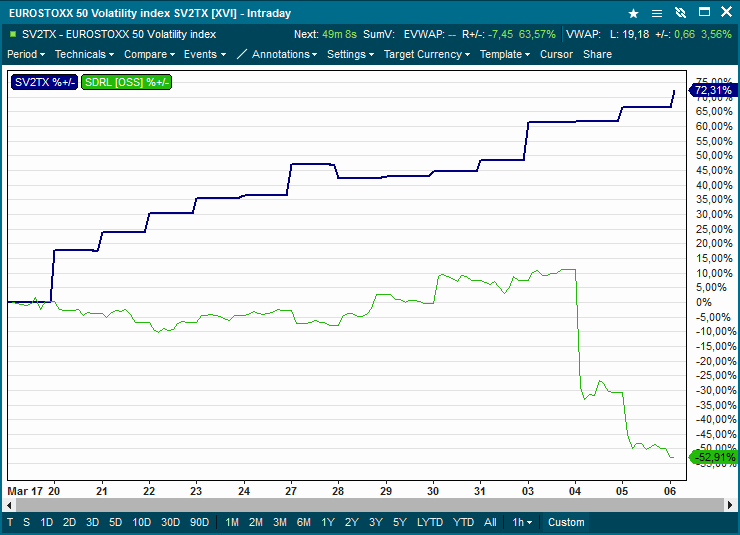The height and width of the screenshot is (535, 740).
Task: Select the 1Y period
Action: pyautogui.click(x=328, y=522)
